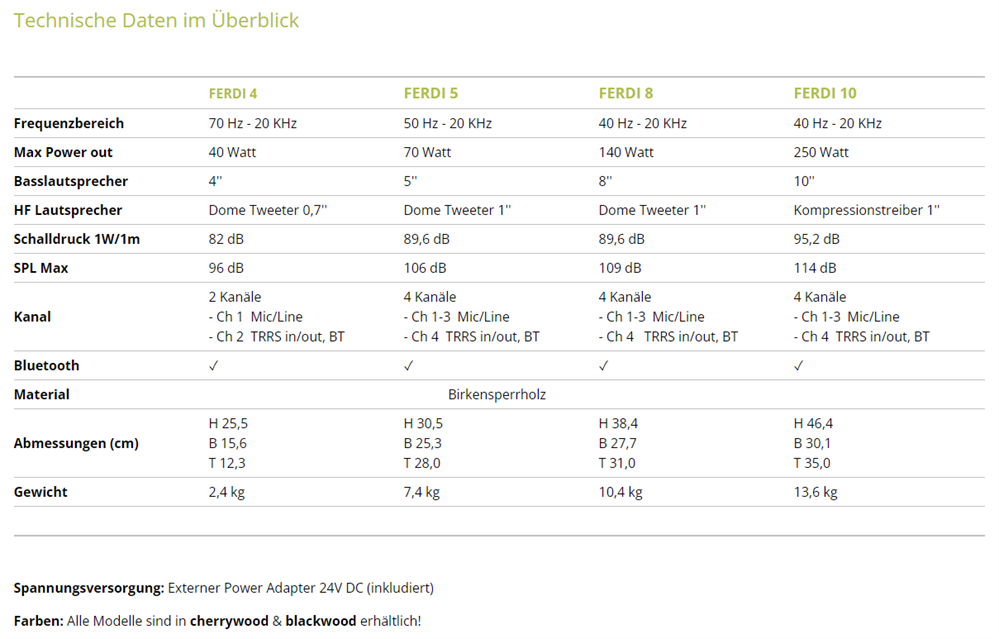The width and height of the screenshot is (999, 639).
Task: Click the Bluetooth checkmark under FERDI 5
Action: [x=409, y=366]
